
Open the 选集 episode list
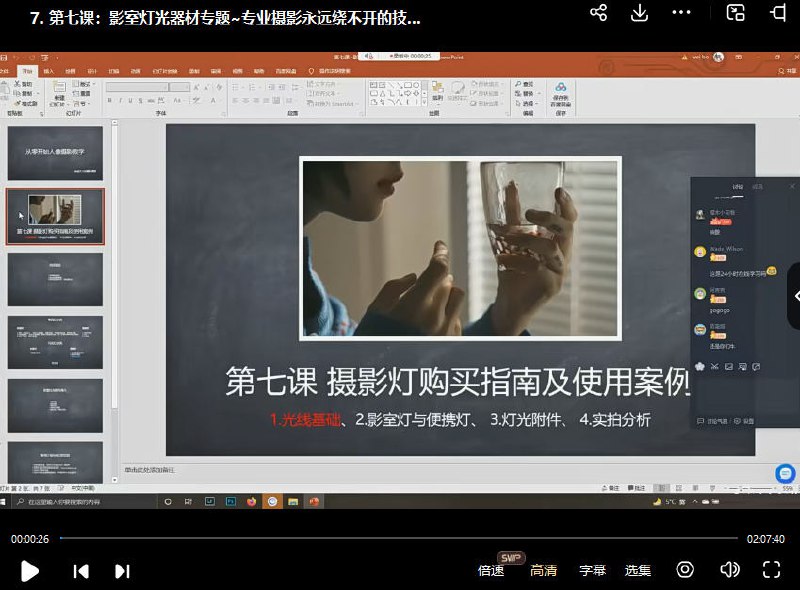[x=638, y=571]
